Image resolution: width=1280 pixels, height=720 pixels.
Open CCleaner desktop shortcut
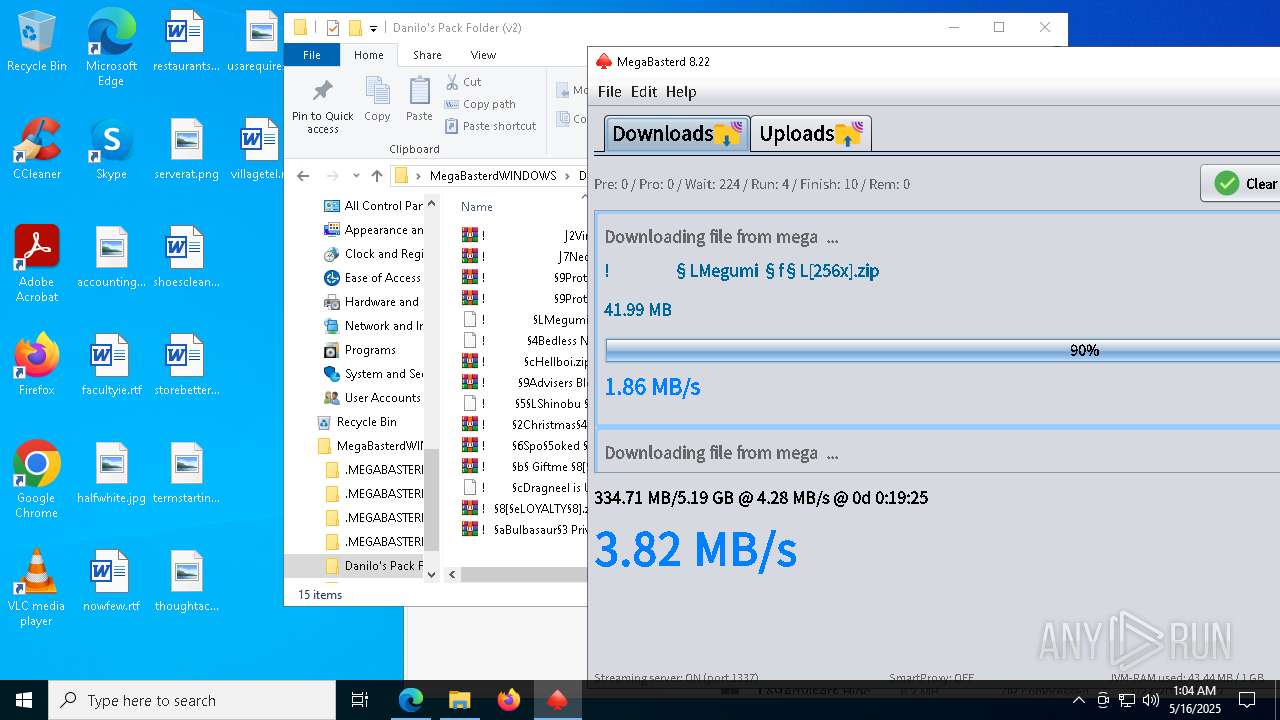(37, 149)
